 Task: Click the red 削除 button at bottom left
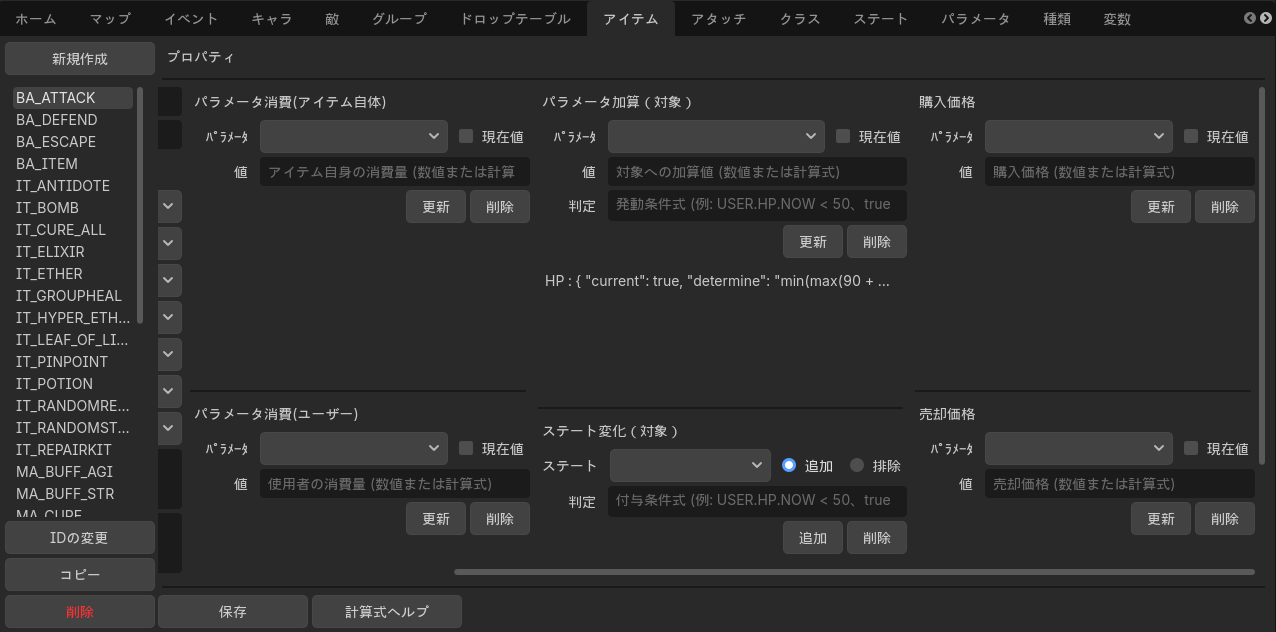80,612
